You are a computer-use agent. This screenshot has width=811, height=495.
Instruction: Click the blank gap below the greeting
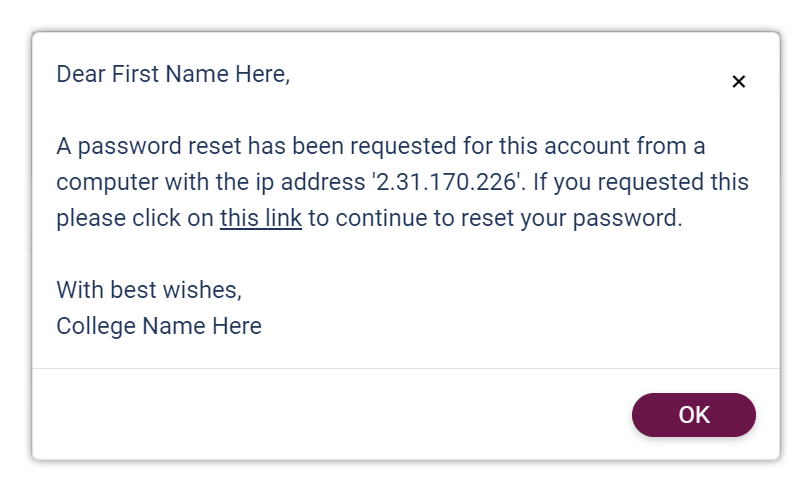(x=406, y=110)
